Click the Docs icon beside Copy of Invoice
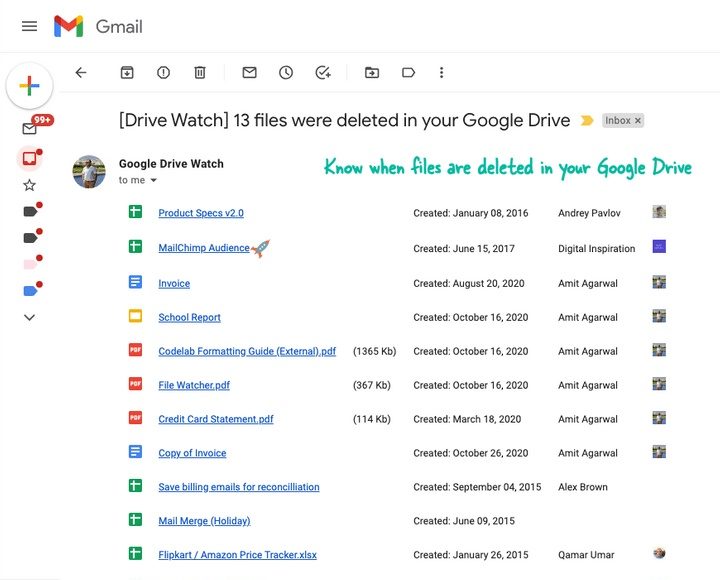Screen dimensions: 720x580 [x=135, y=451]
